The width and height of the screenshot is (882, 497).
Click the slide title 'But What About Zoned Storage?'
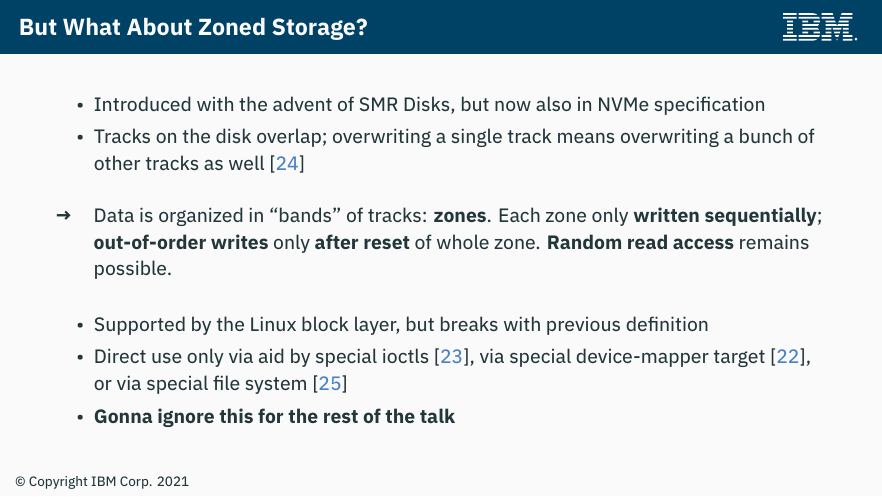(x=193, y=27)
